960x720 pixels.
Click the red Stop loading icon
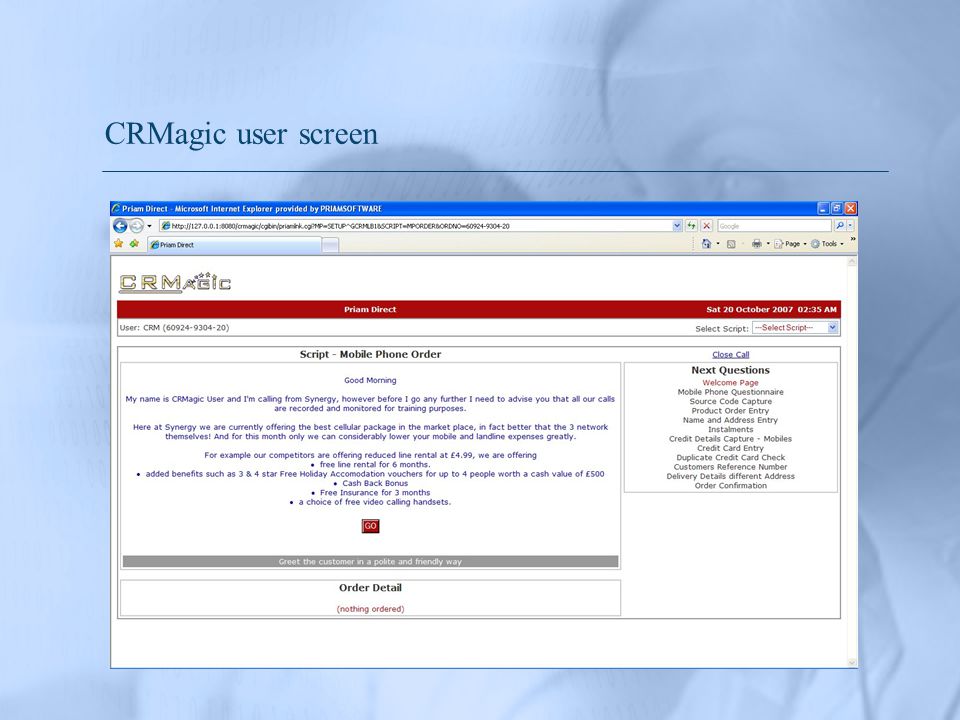click(707, 226)
